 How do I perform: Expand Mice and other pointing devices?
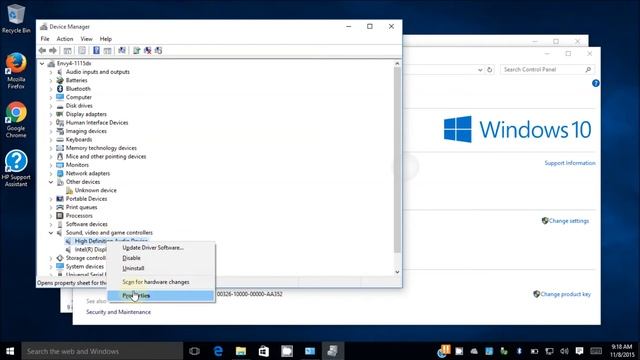(x=51, y=157)
